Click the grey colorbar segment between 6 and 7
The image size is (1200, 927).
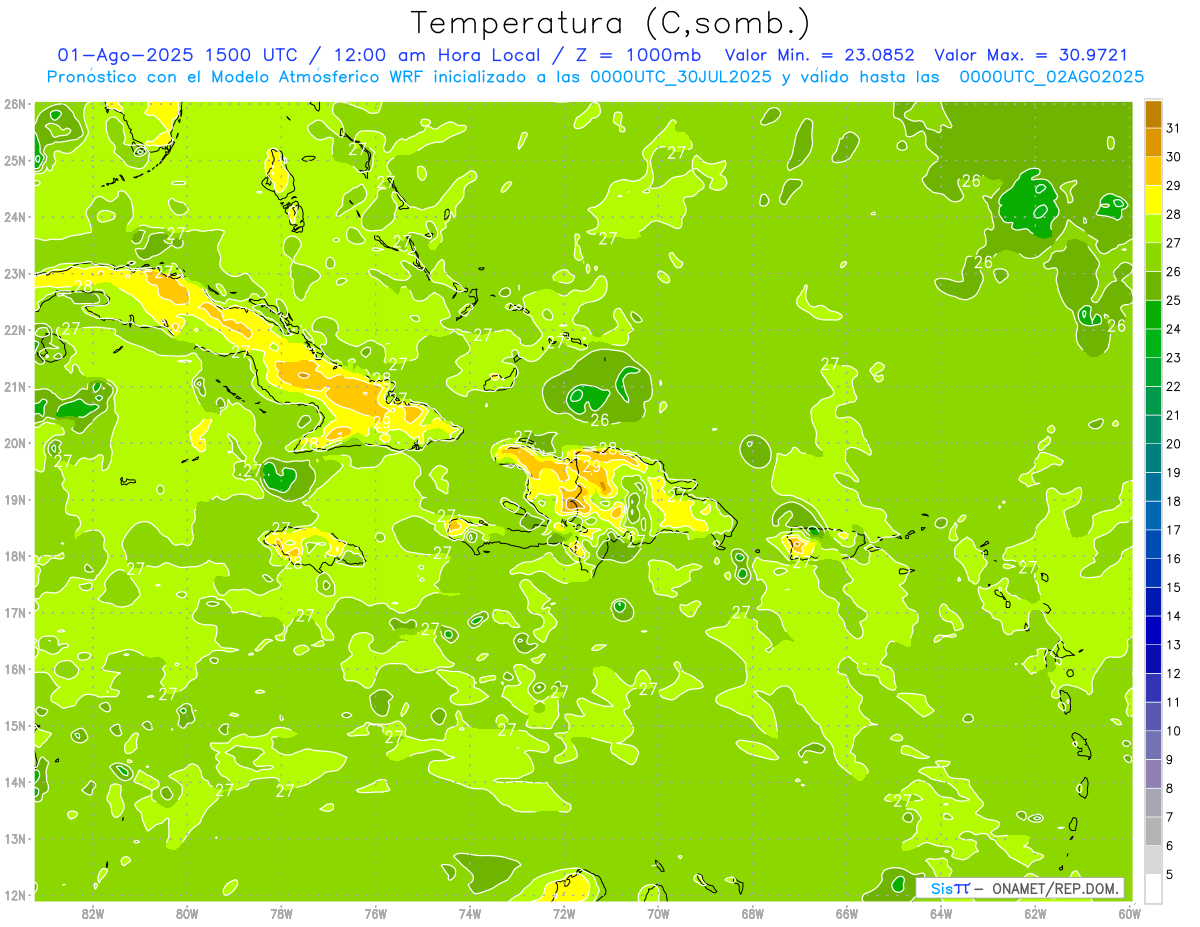(x=1153, y=831)
